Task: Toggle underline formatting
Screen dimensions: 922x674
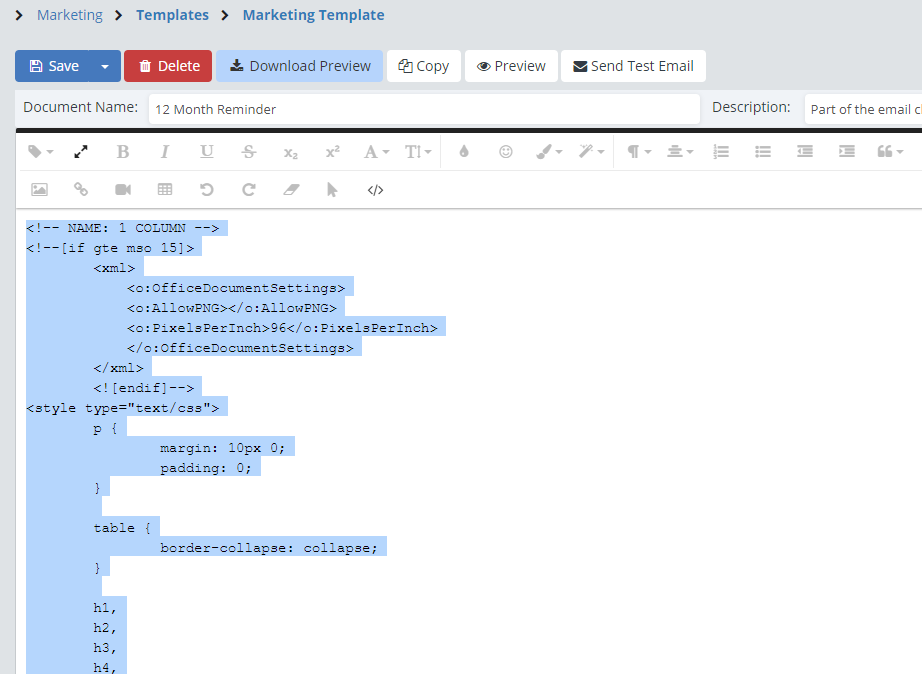Action: [x=207, y=152]
